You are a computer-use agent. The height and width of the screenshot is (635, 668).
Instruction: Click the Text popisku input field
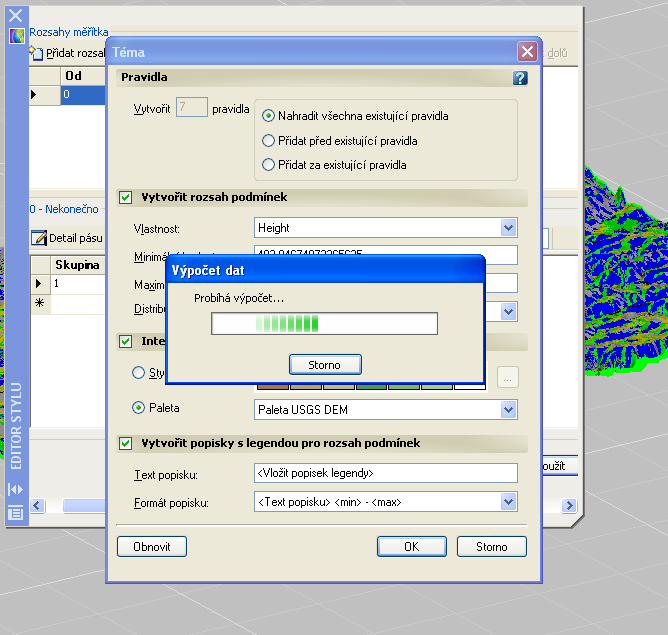[385, 473]
